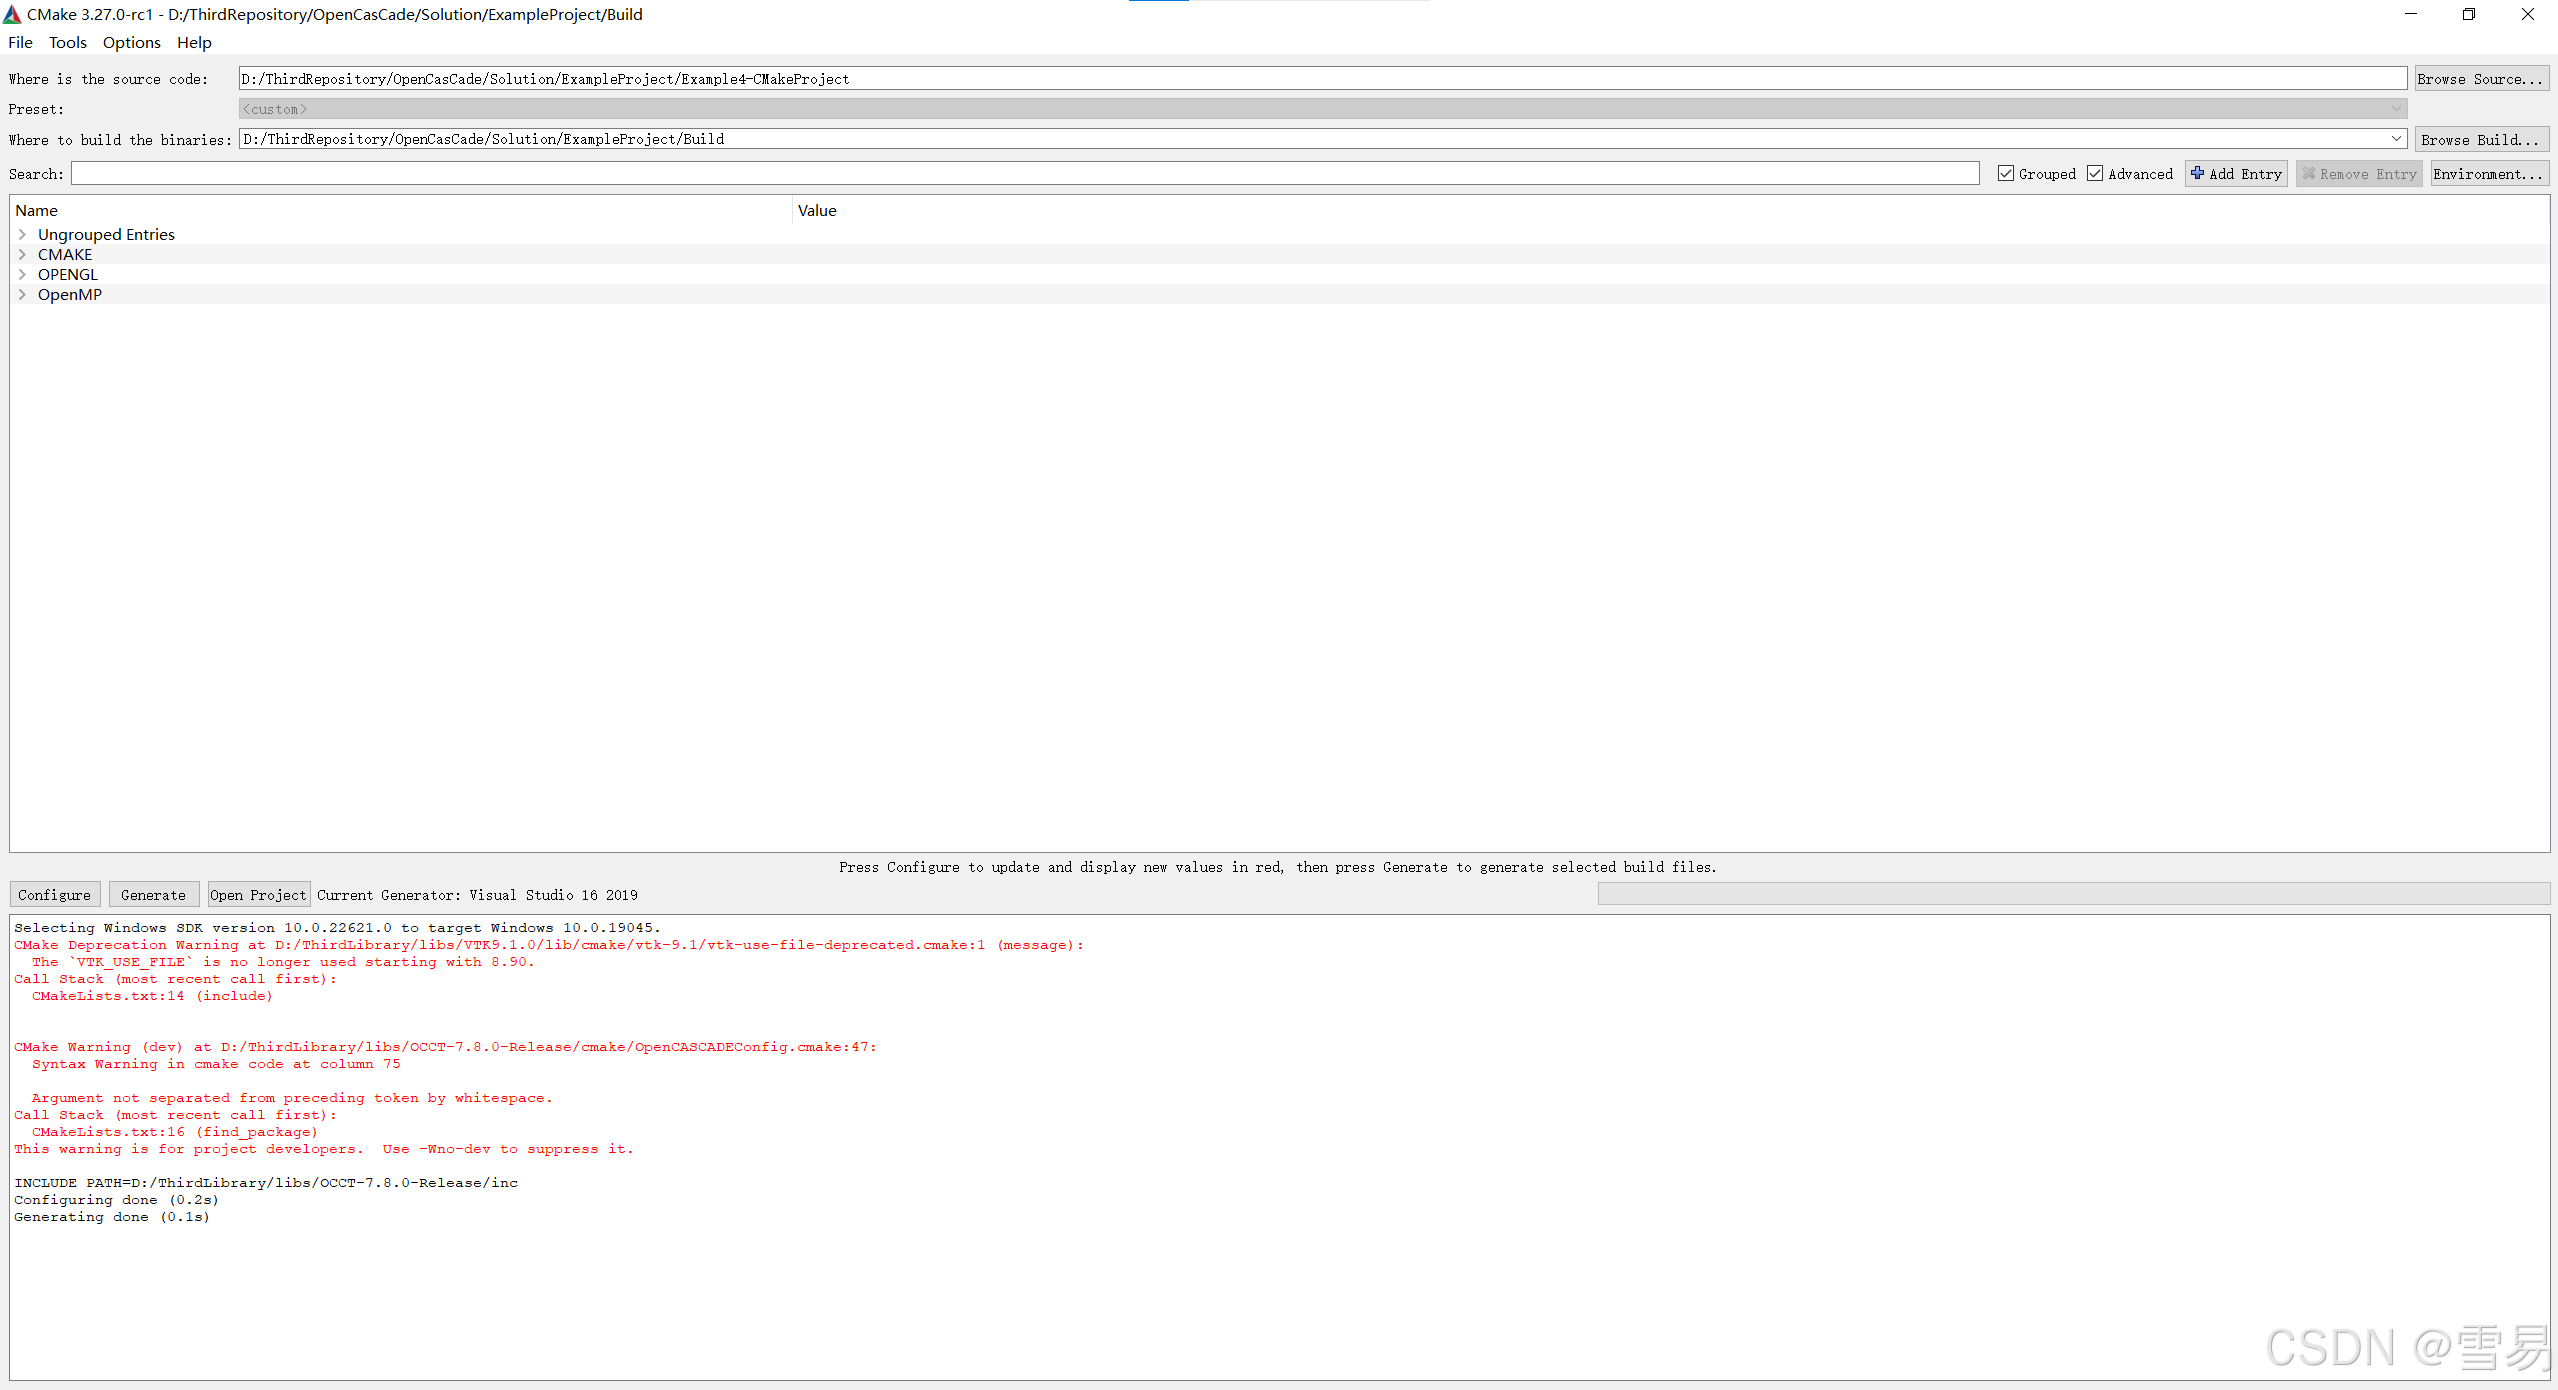The image size is (2558, 1390).
Task: Click the CMake logo in title bar
Action: click(12, 14)
